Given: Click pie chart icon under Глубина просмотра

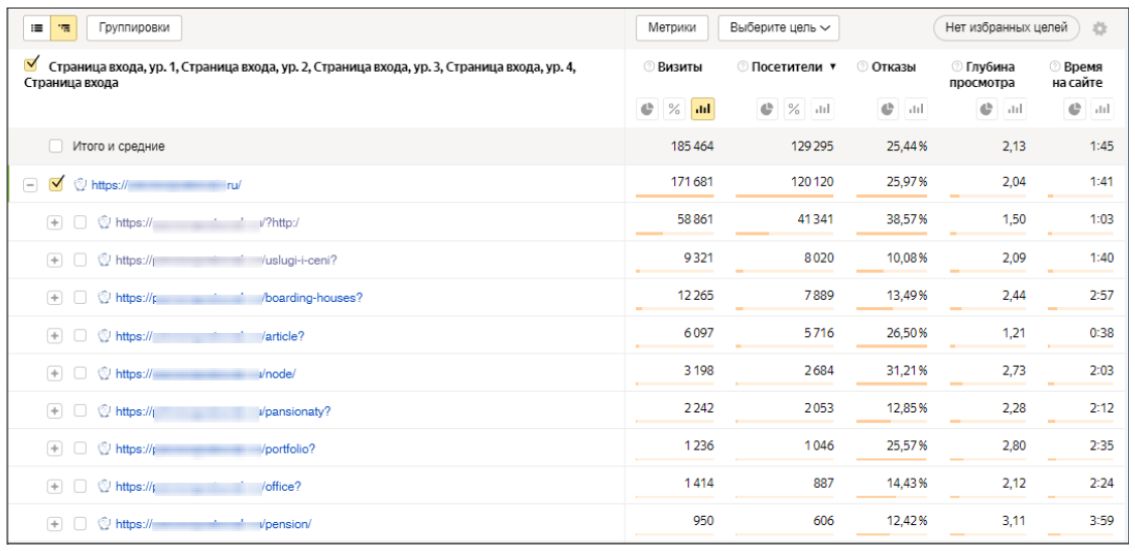Looking at the screenshot, I should [987, 109].
